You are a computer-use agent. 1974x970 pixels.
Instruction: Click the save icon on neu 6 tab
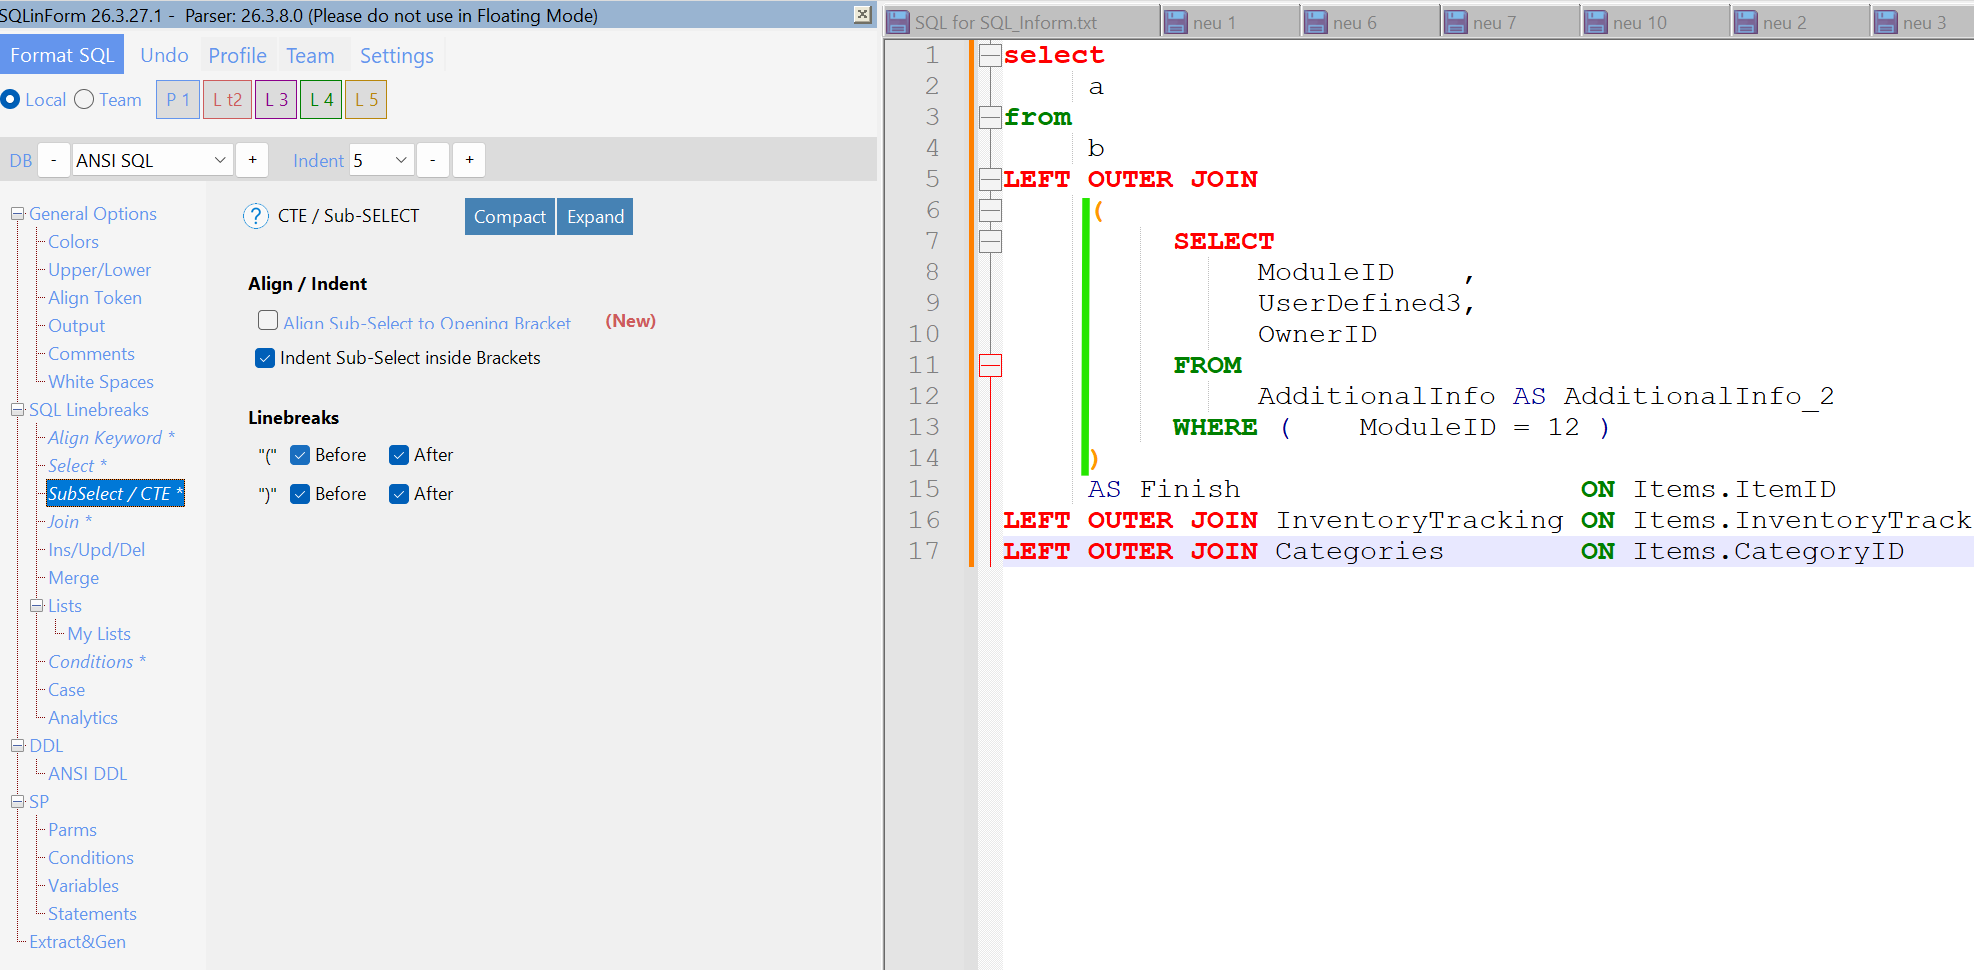1316,22
